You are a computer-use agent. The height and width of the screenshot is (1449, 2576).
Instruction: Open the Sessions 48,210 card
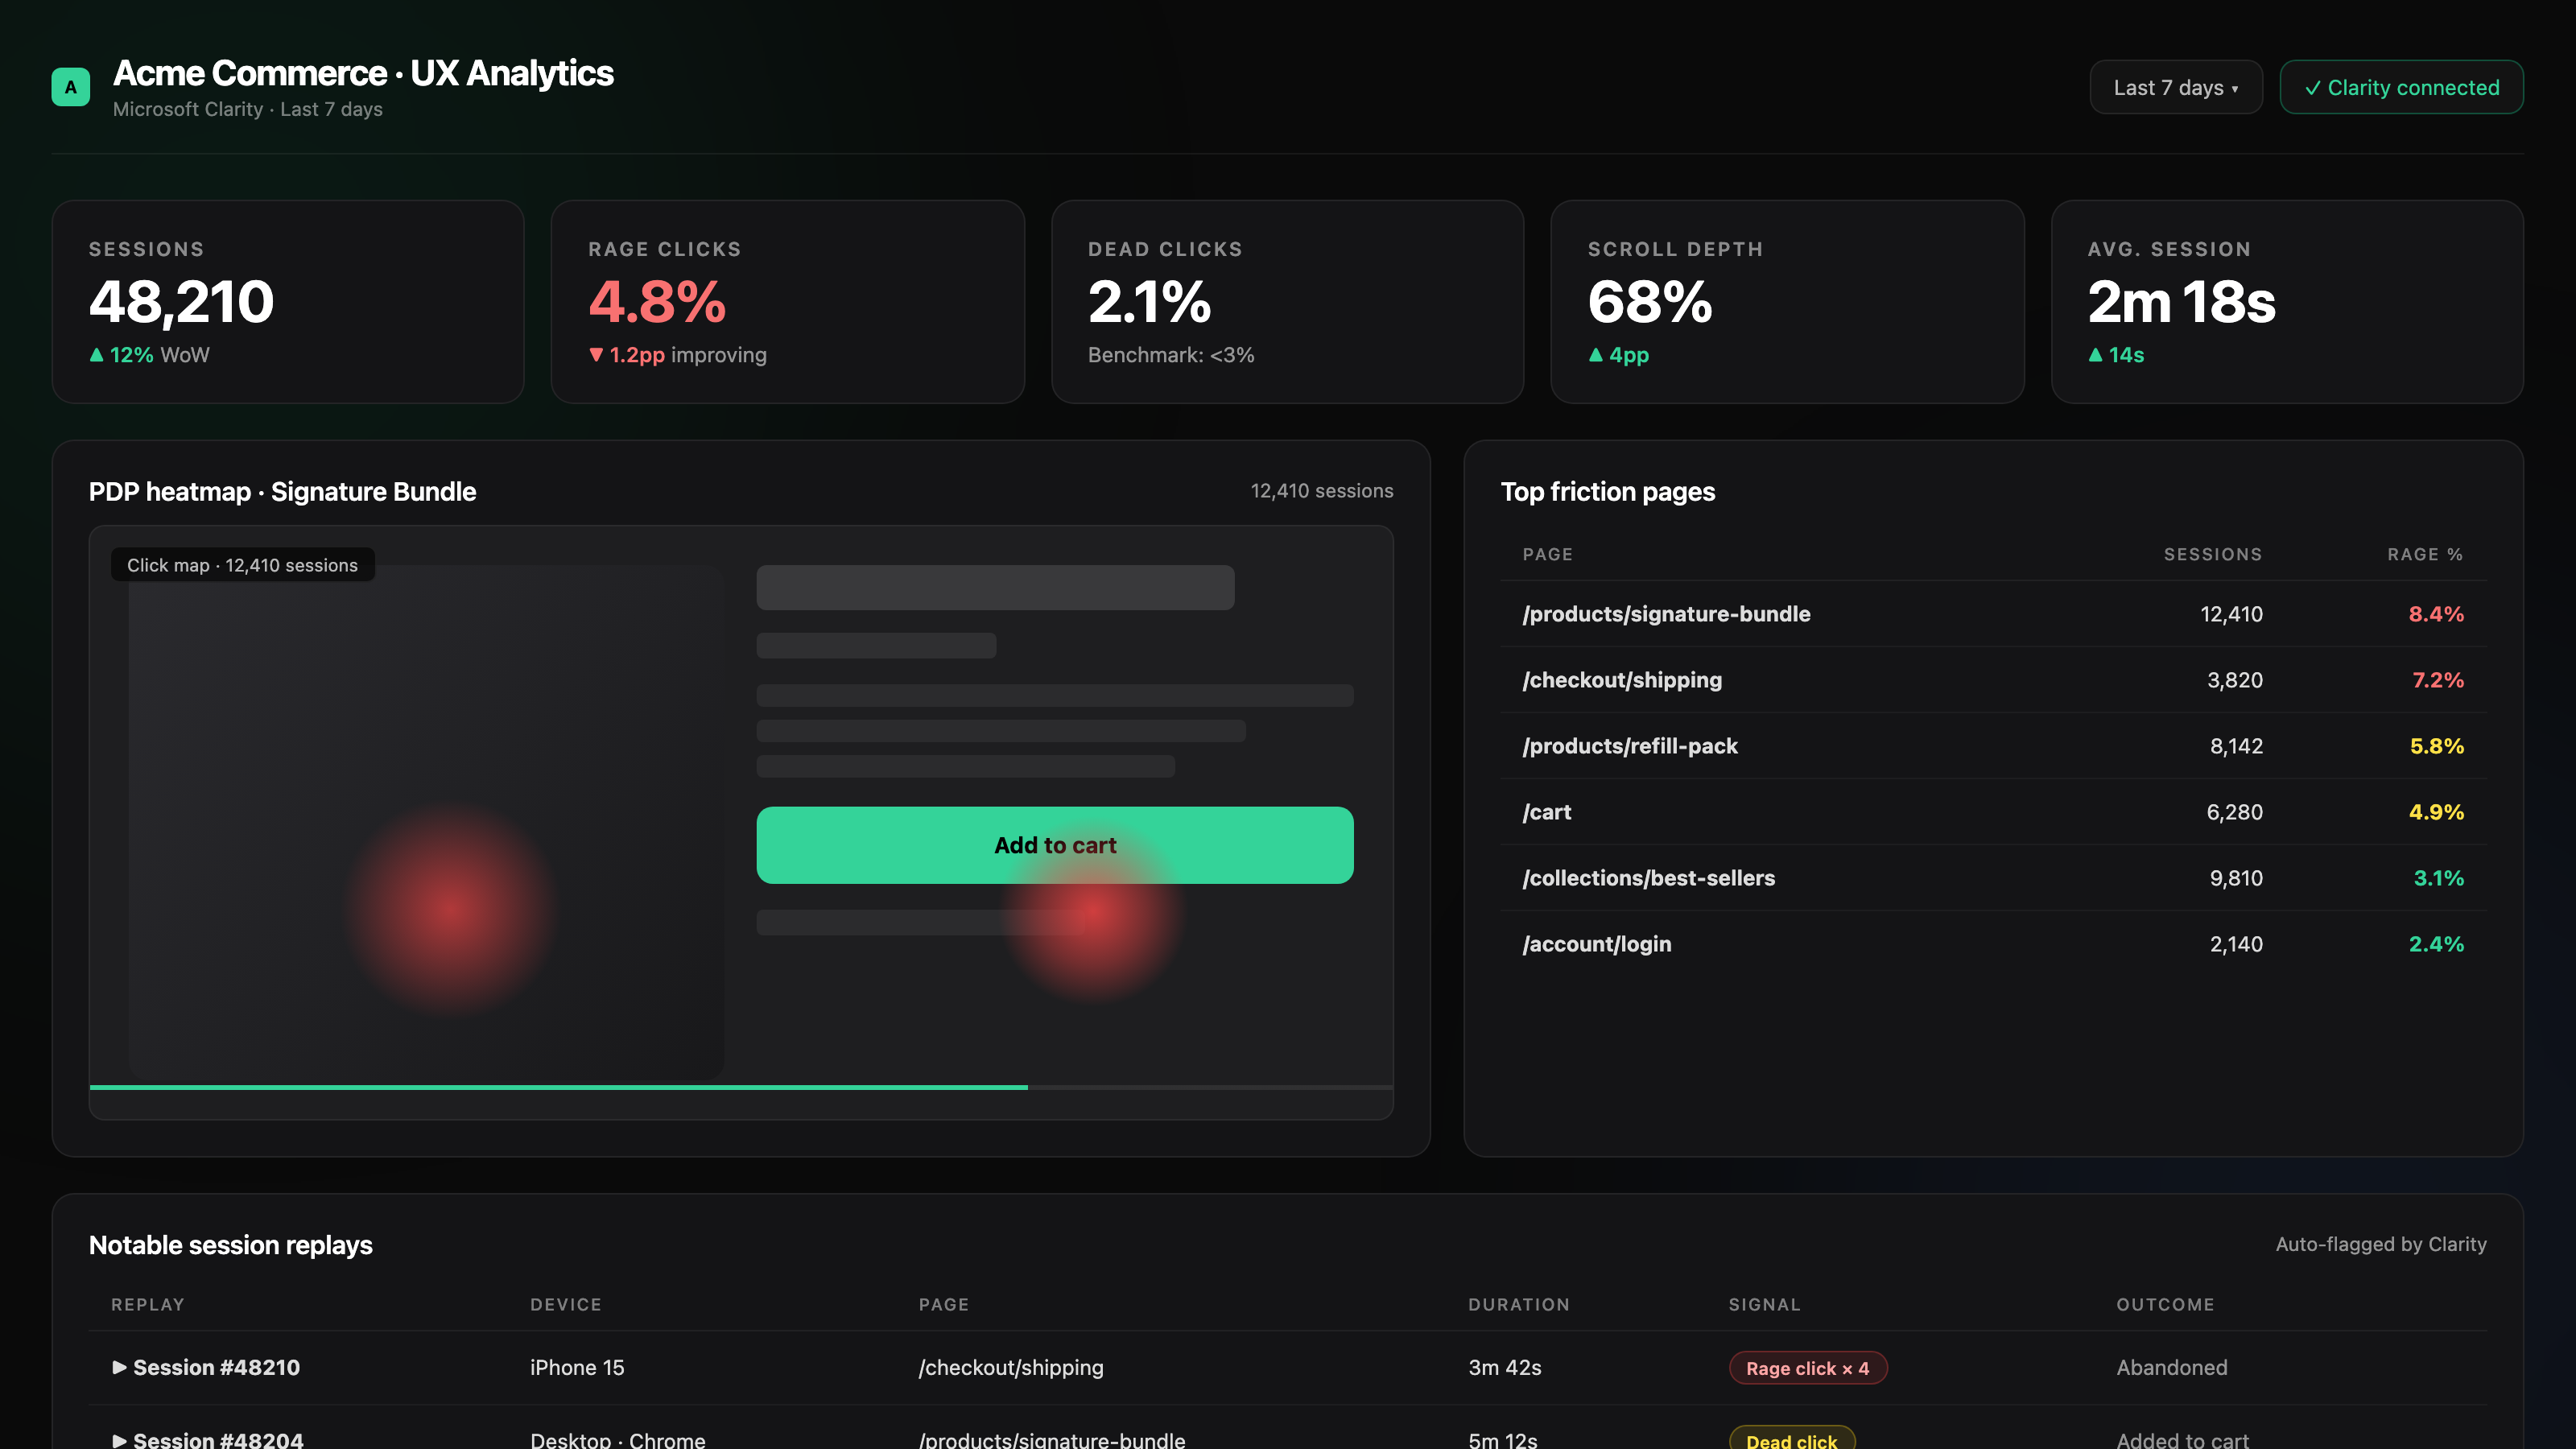(x=288, y=301)
